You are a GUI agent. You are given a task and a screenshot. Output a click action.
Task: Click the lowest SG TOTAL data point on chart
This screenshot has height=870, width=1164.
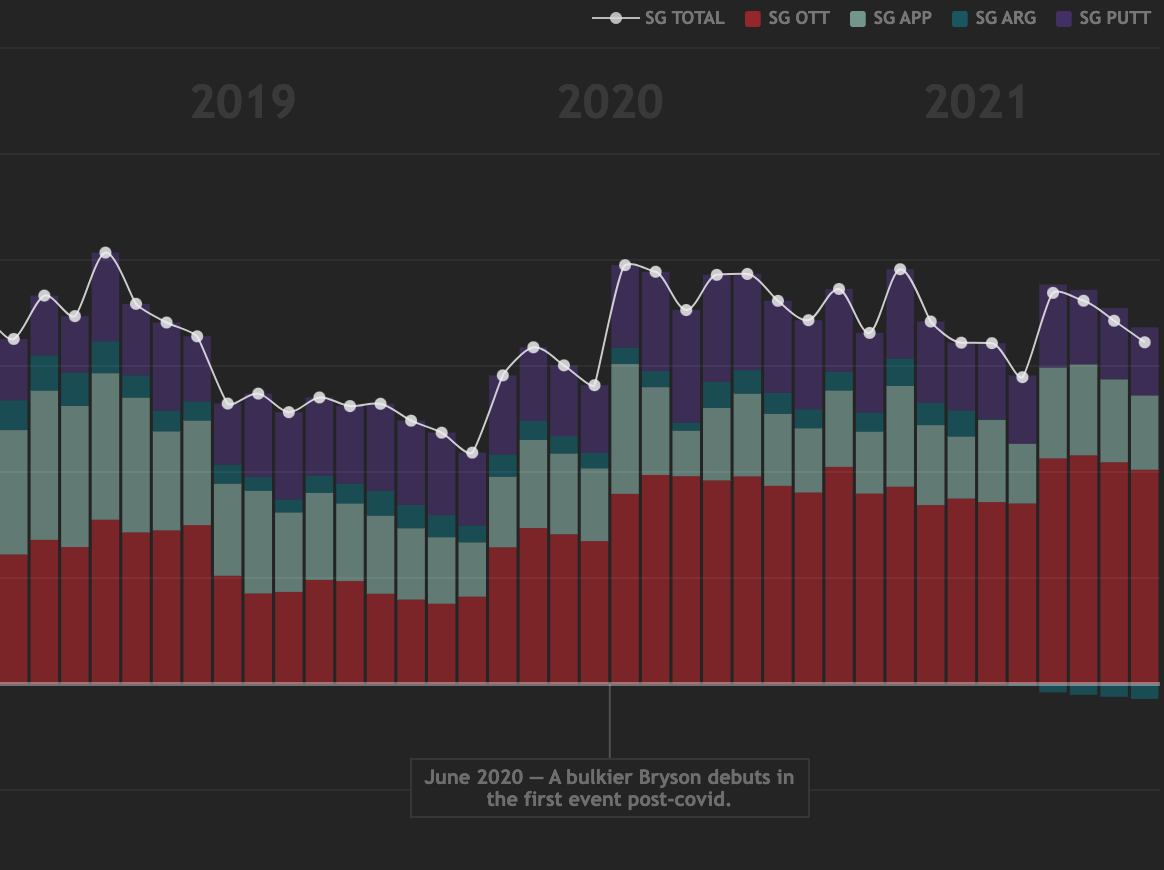[x=472, y=453]
